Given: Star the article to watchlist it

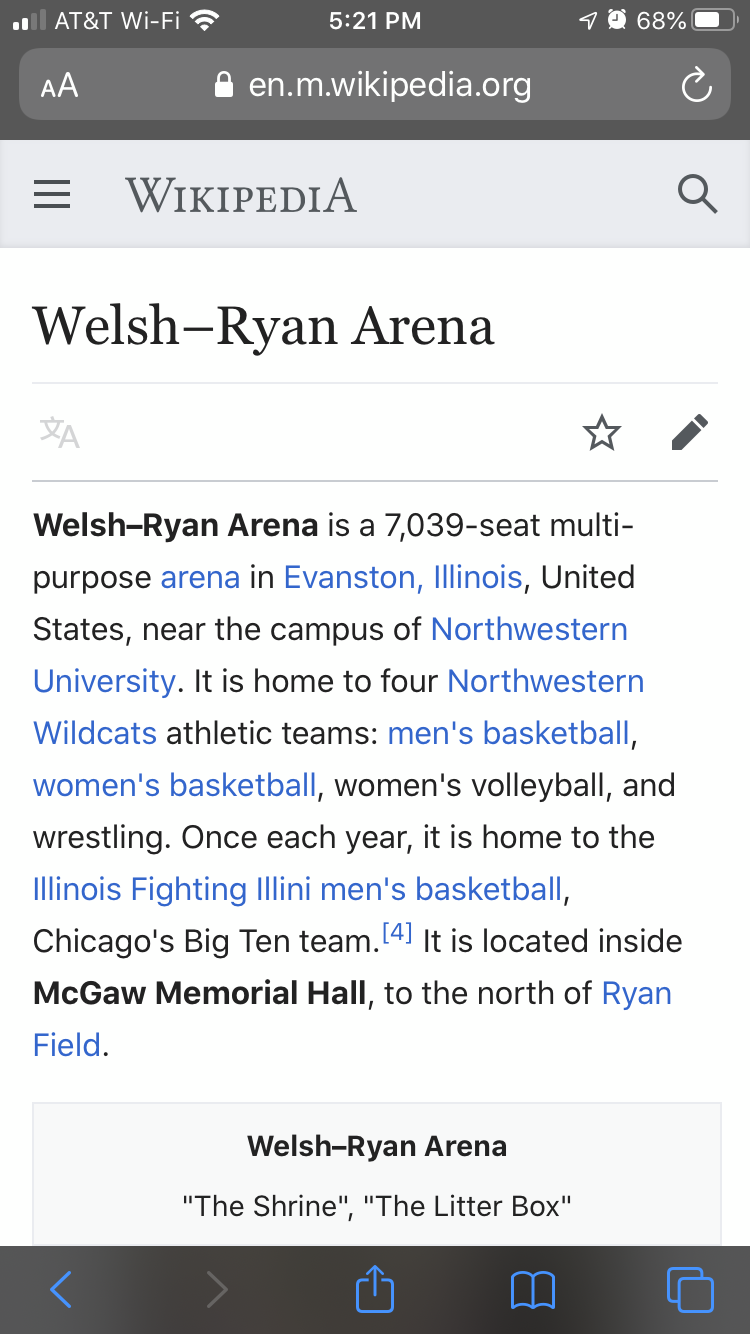Looking at the screenshot, I should coord(602,433).
